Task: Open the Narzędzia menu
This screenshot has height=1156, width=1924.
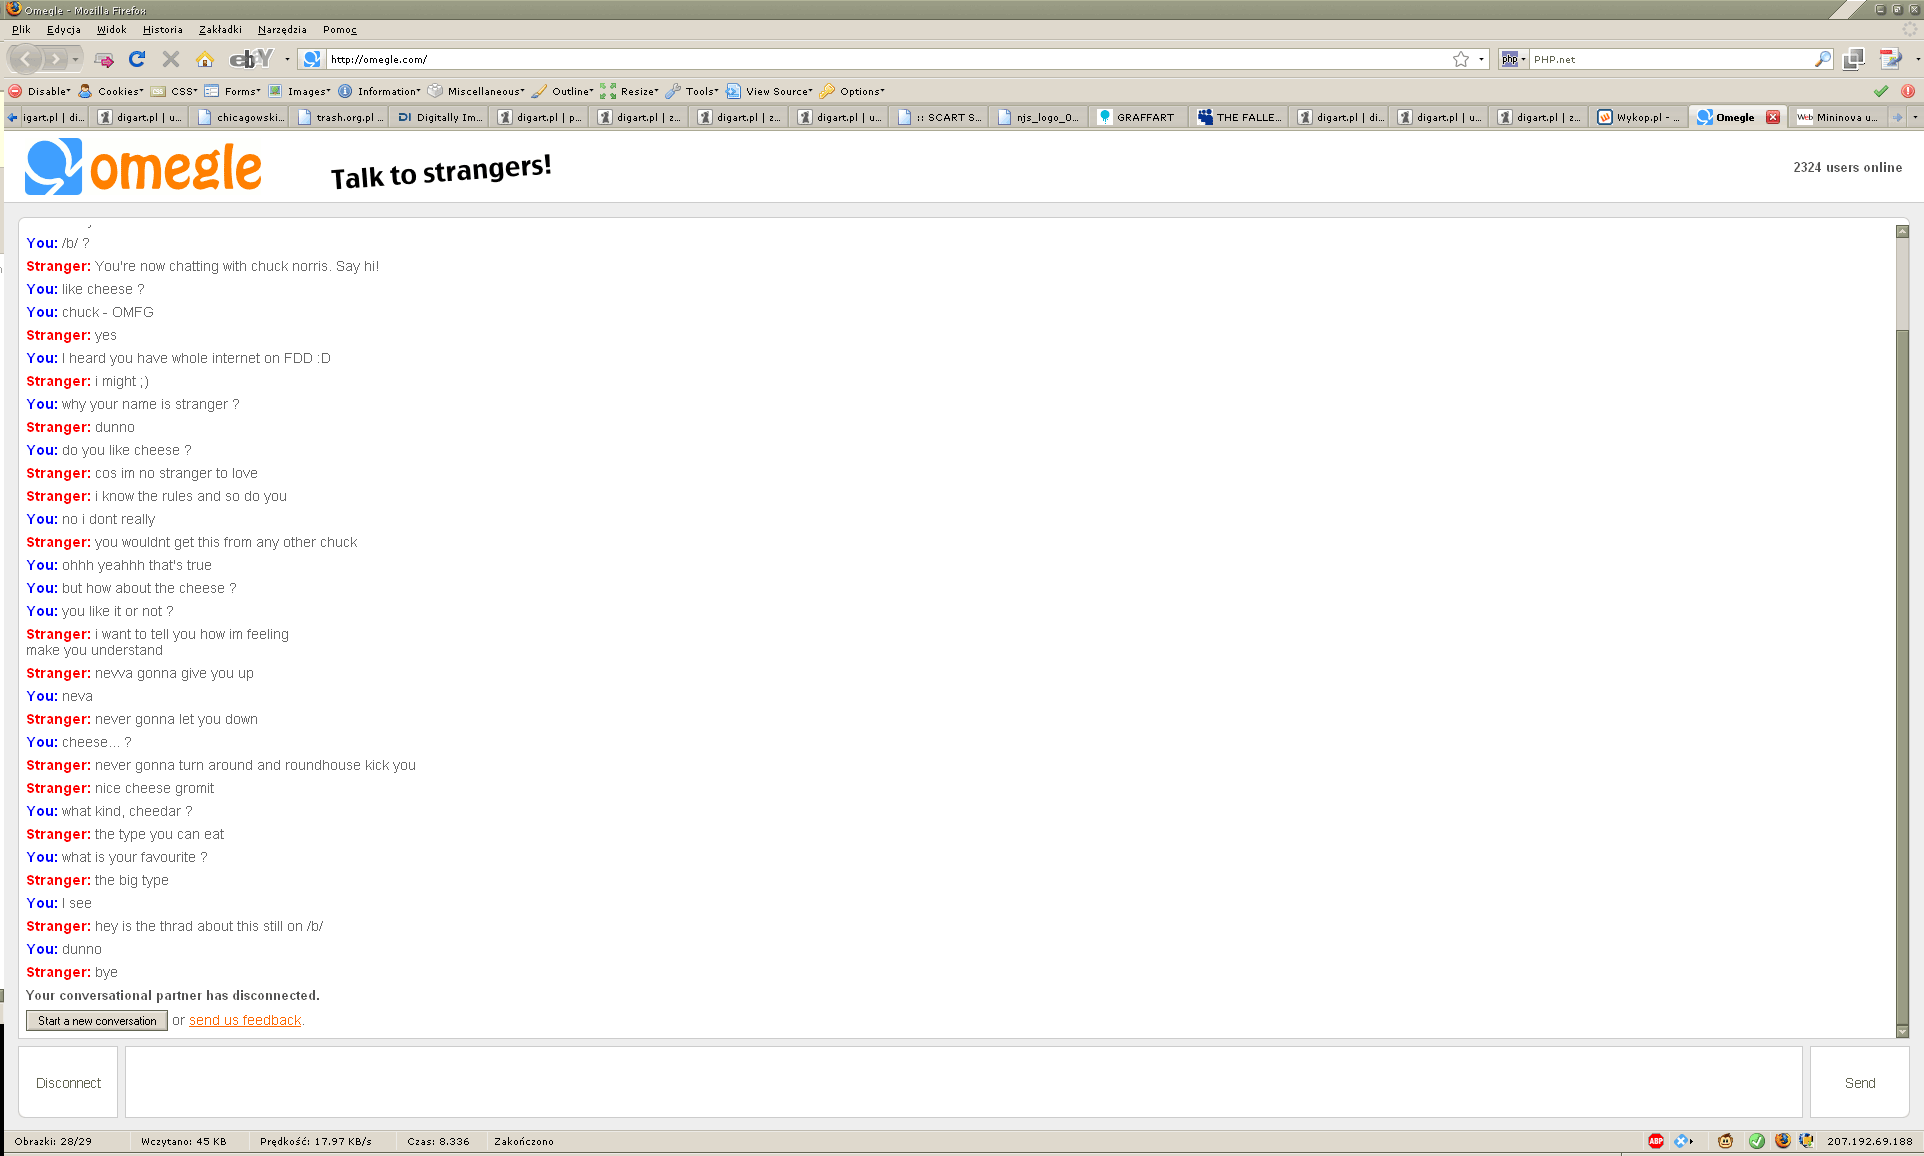Action: click(x=282, y=30)
